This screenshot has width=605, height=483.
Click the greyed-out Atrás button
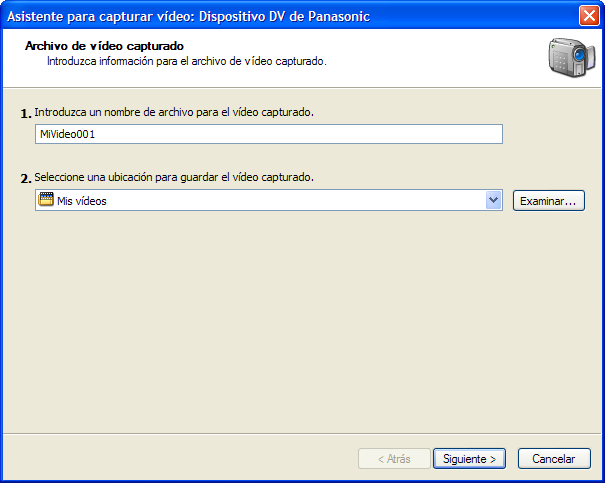(394, 459)
